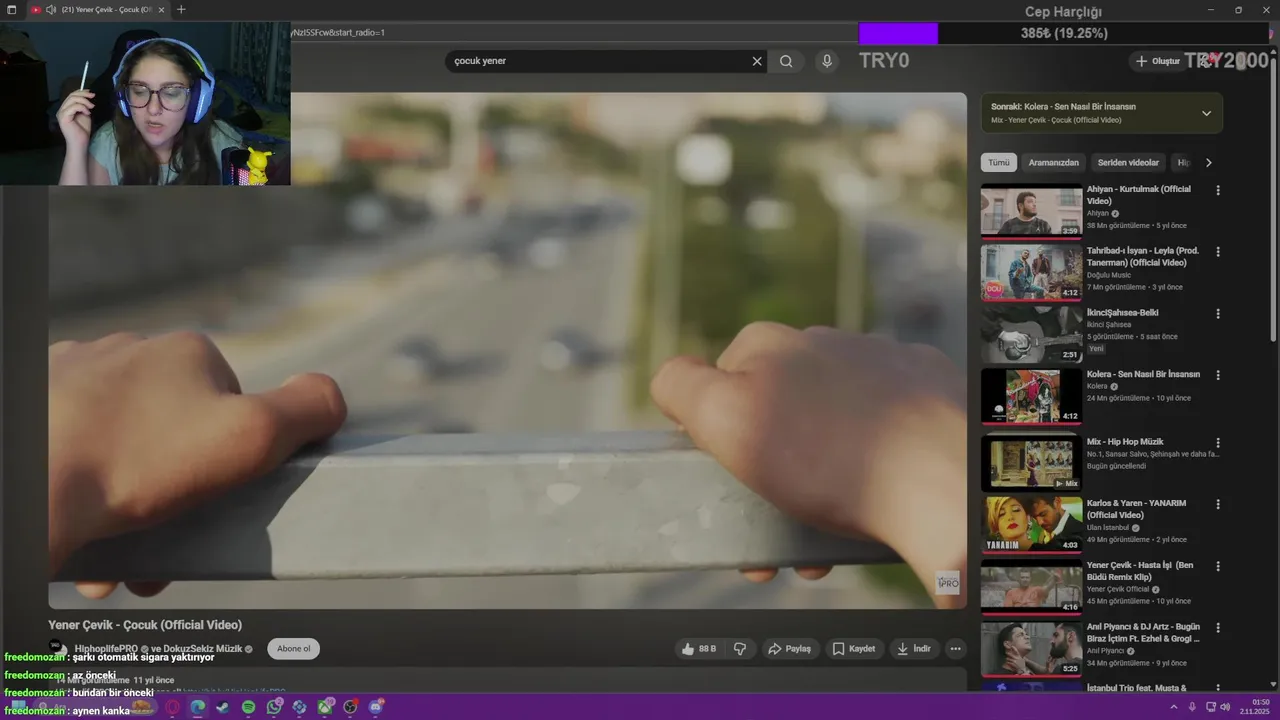
Task: Open Karlos & Yaren - YANARIM thumbnail
Action: 1031,525
